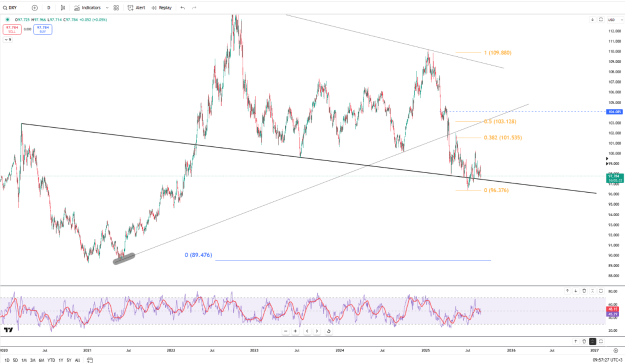This screenshot has height=363, width=625.
Task: Collapse the RSI pane
Action: tap(592, 291)
